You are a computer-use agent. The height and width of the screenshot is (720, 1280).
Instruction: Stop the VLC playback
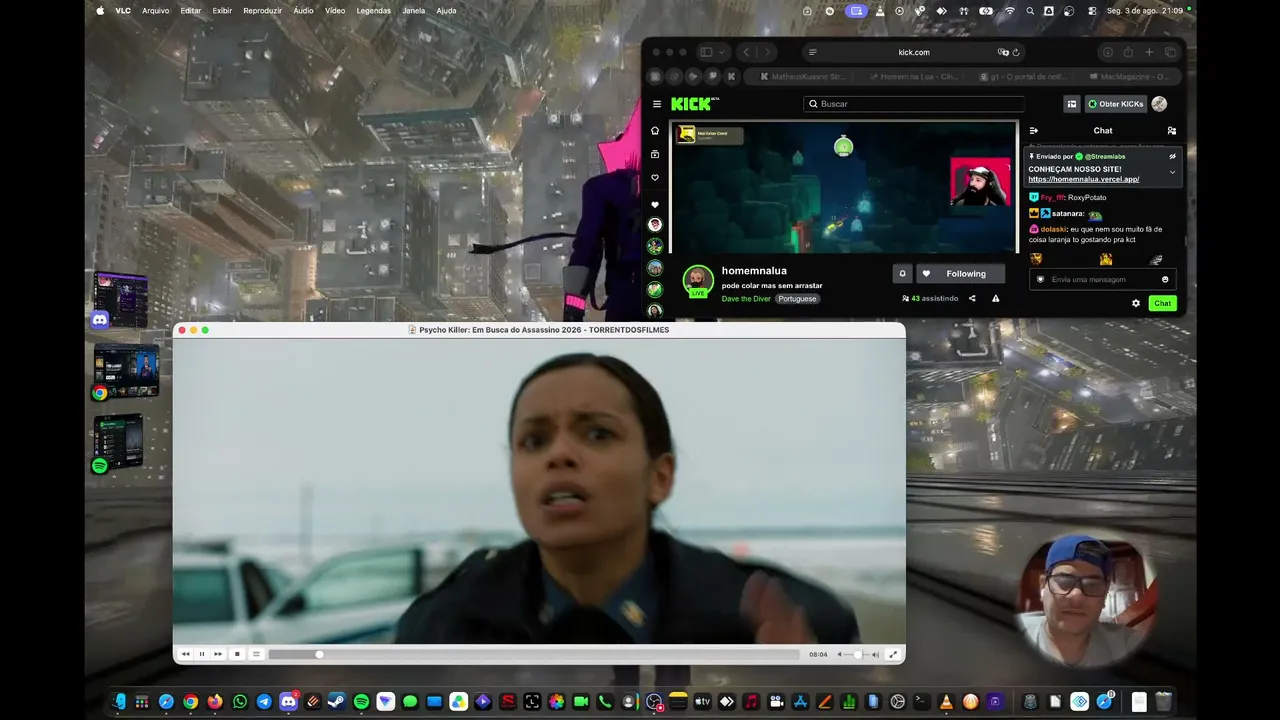(237, 654)
